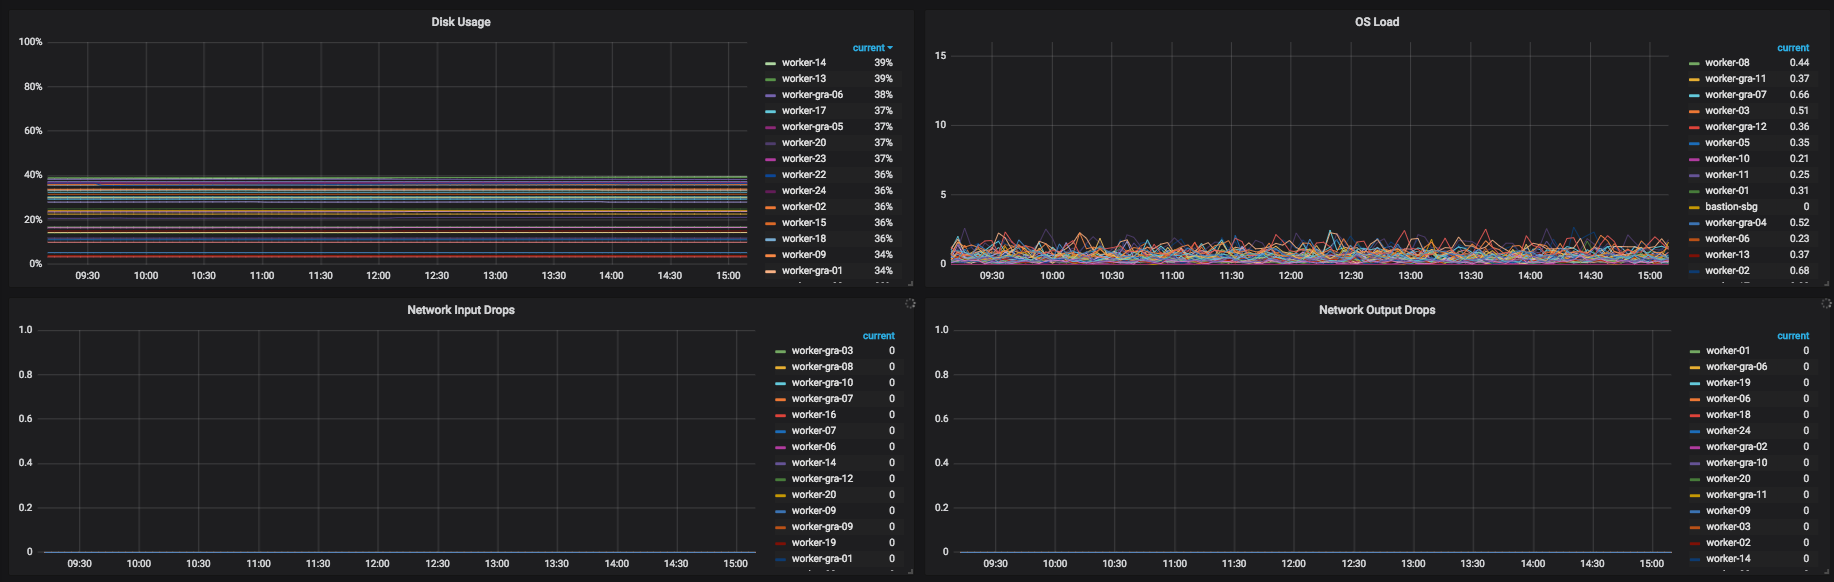Toggle worker-24 series in Disk Usage legend
Viewport: 1834px width, 582px height.
[x=804, y=191]
